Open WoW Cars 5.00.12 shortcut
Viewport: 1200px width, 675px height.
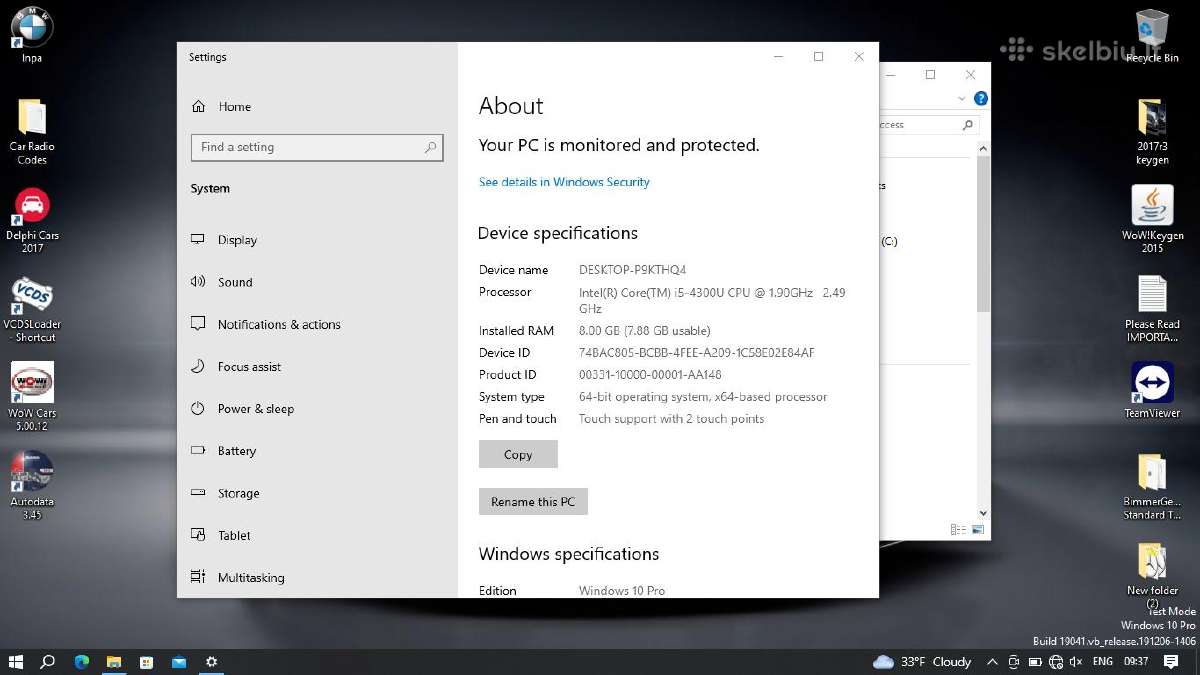tap(32, 396)
